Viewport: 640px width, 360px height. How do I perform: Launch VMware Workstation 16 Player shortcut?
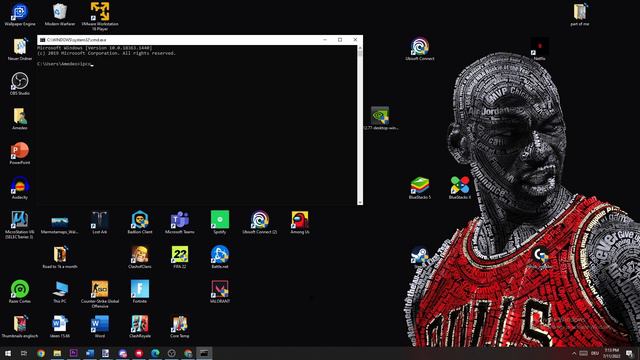pyautogui.click(x=100, y=17)
